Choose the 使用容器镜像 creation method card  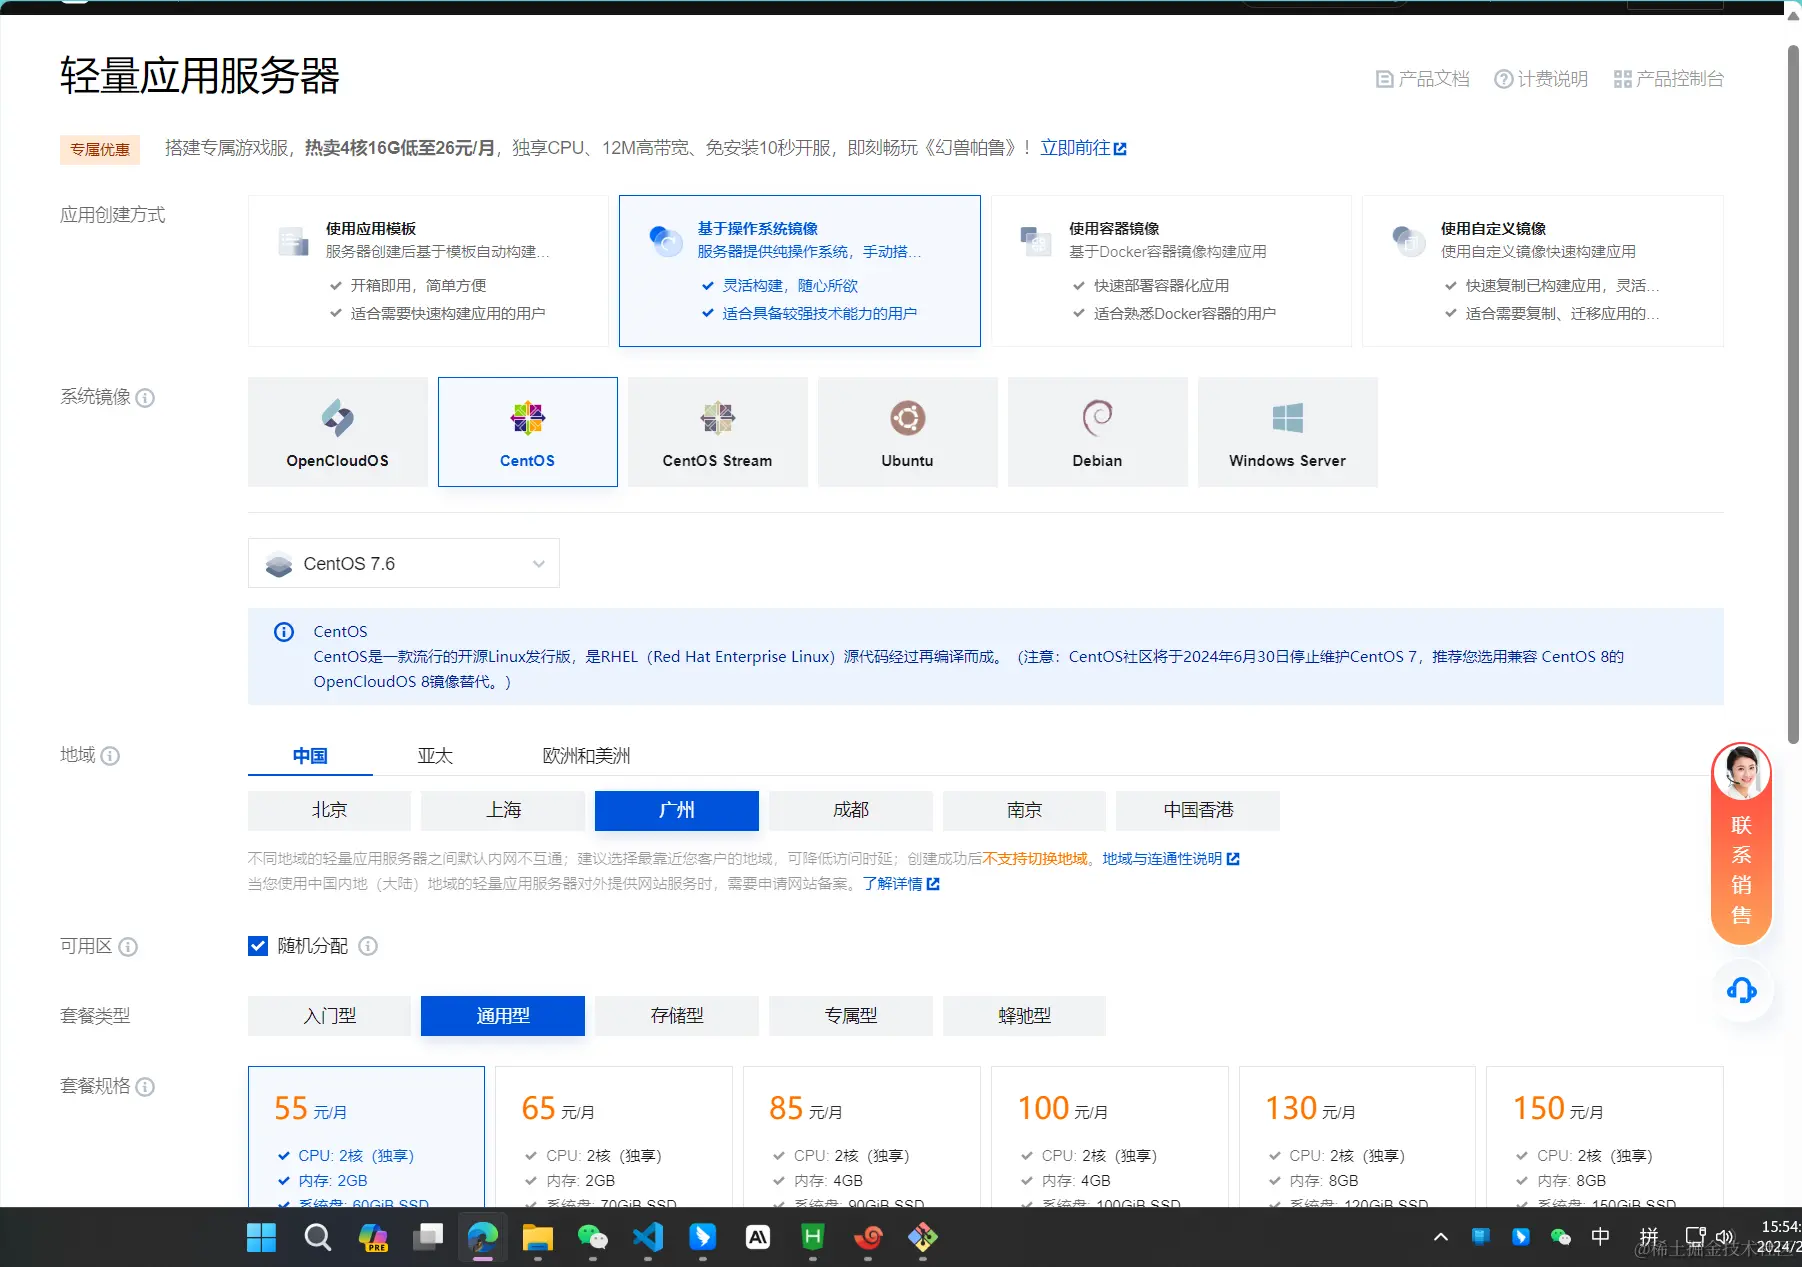tap(1171, 271)
